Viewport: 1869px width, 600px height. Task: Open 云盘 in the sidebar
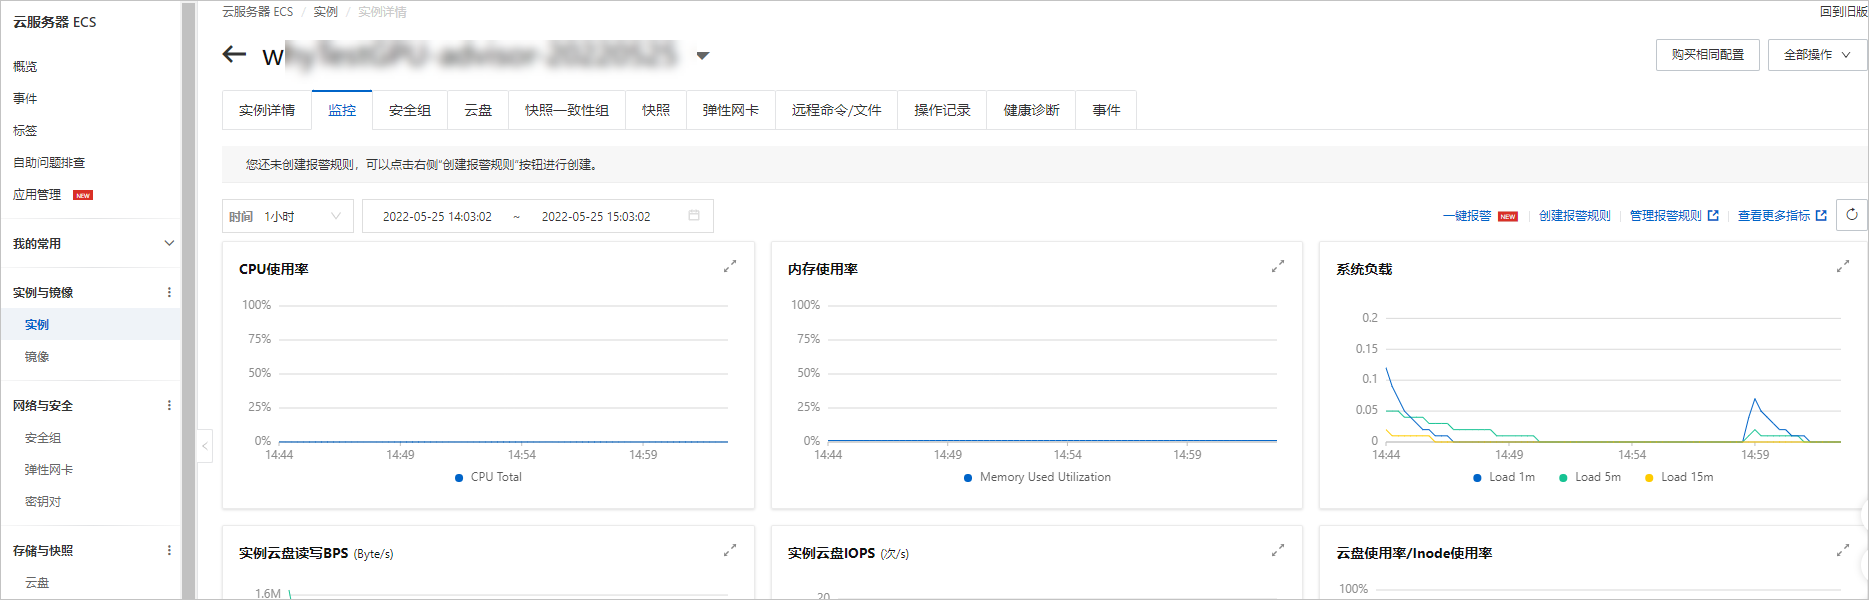pos(37,583)
